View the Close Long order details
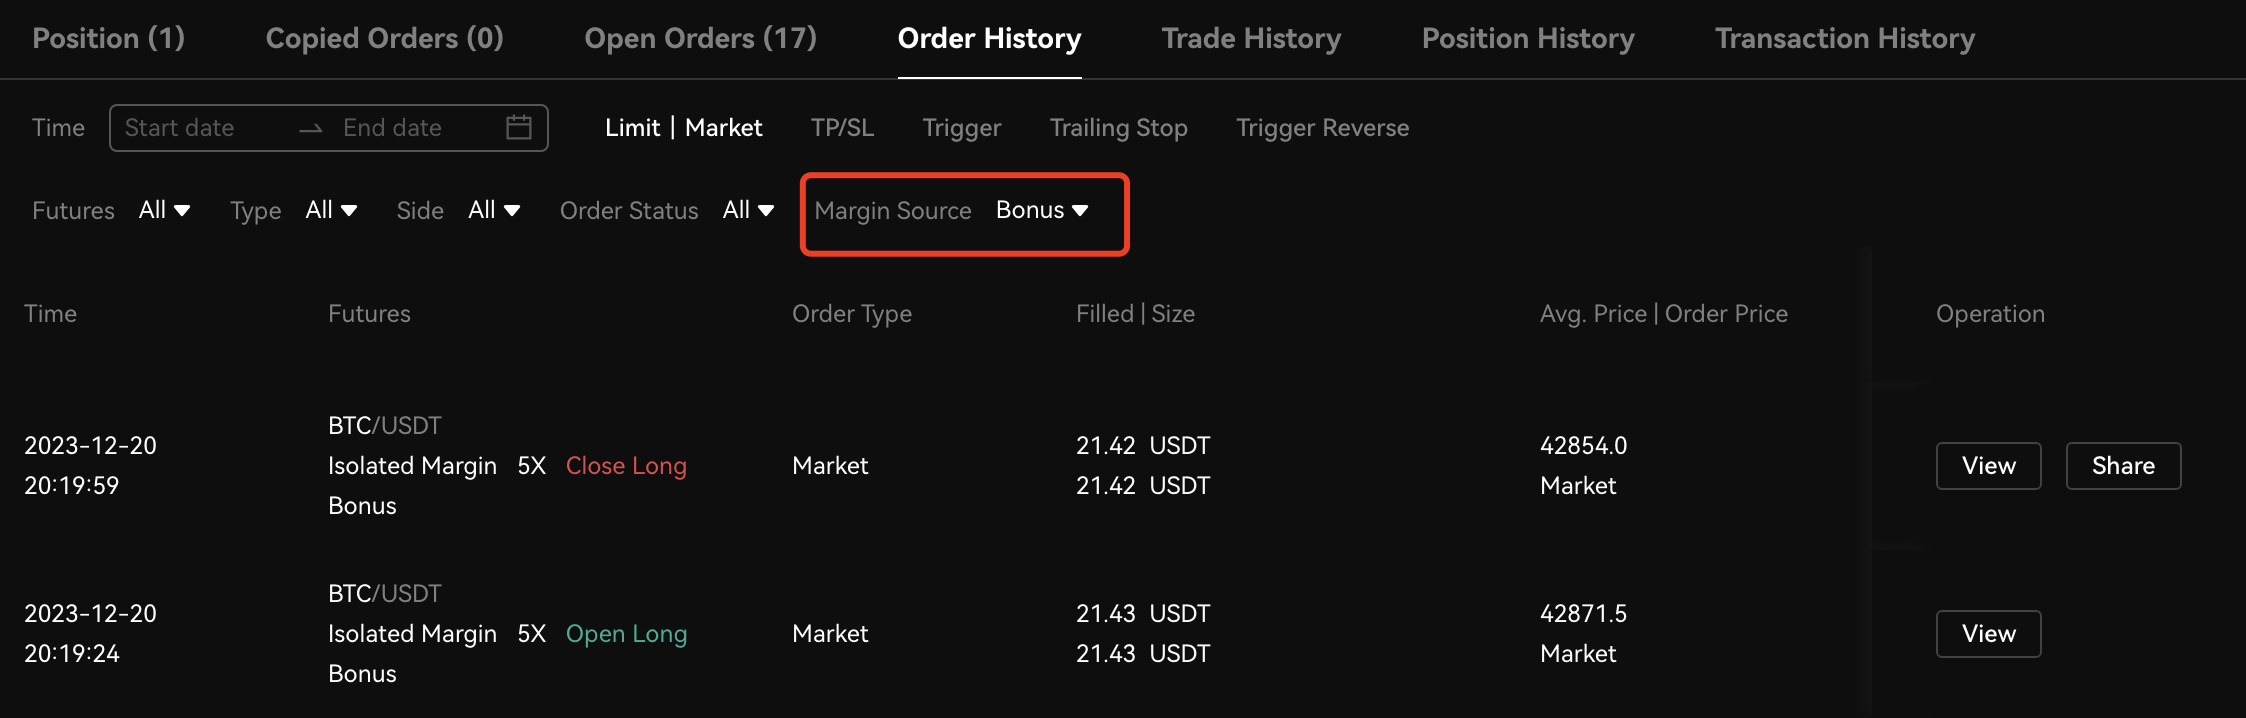This screenshot has height=718, width=2246. pyautogui.click(x=1988, y=466)
